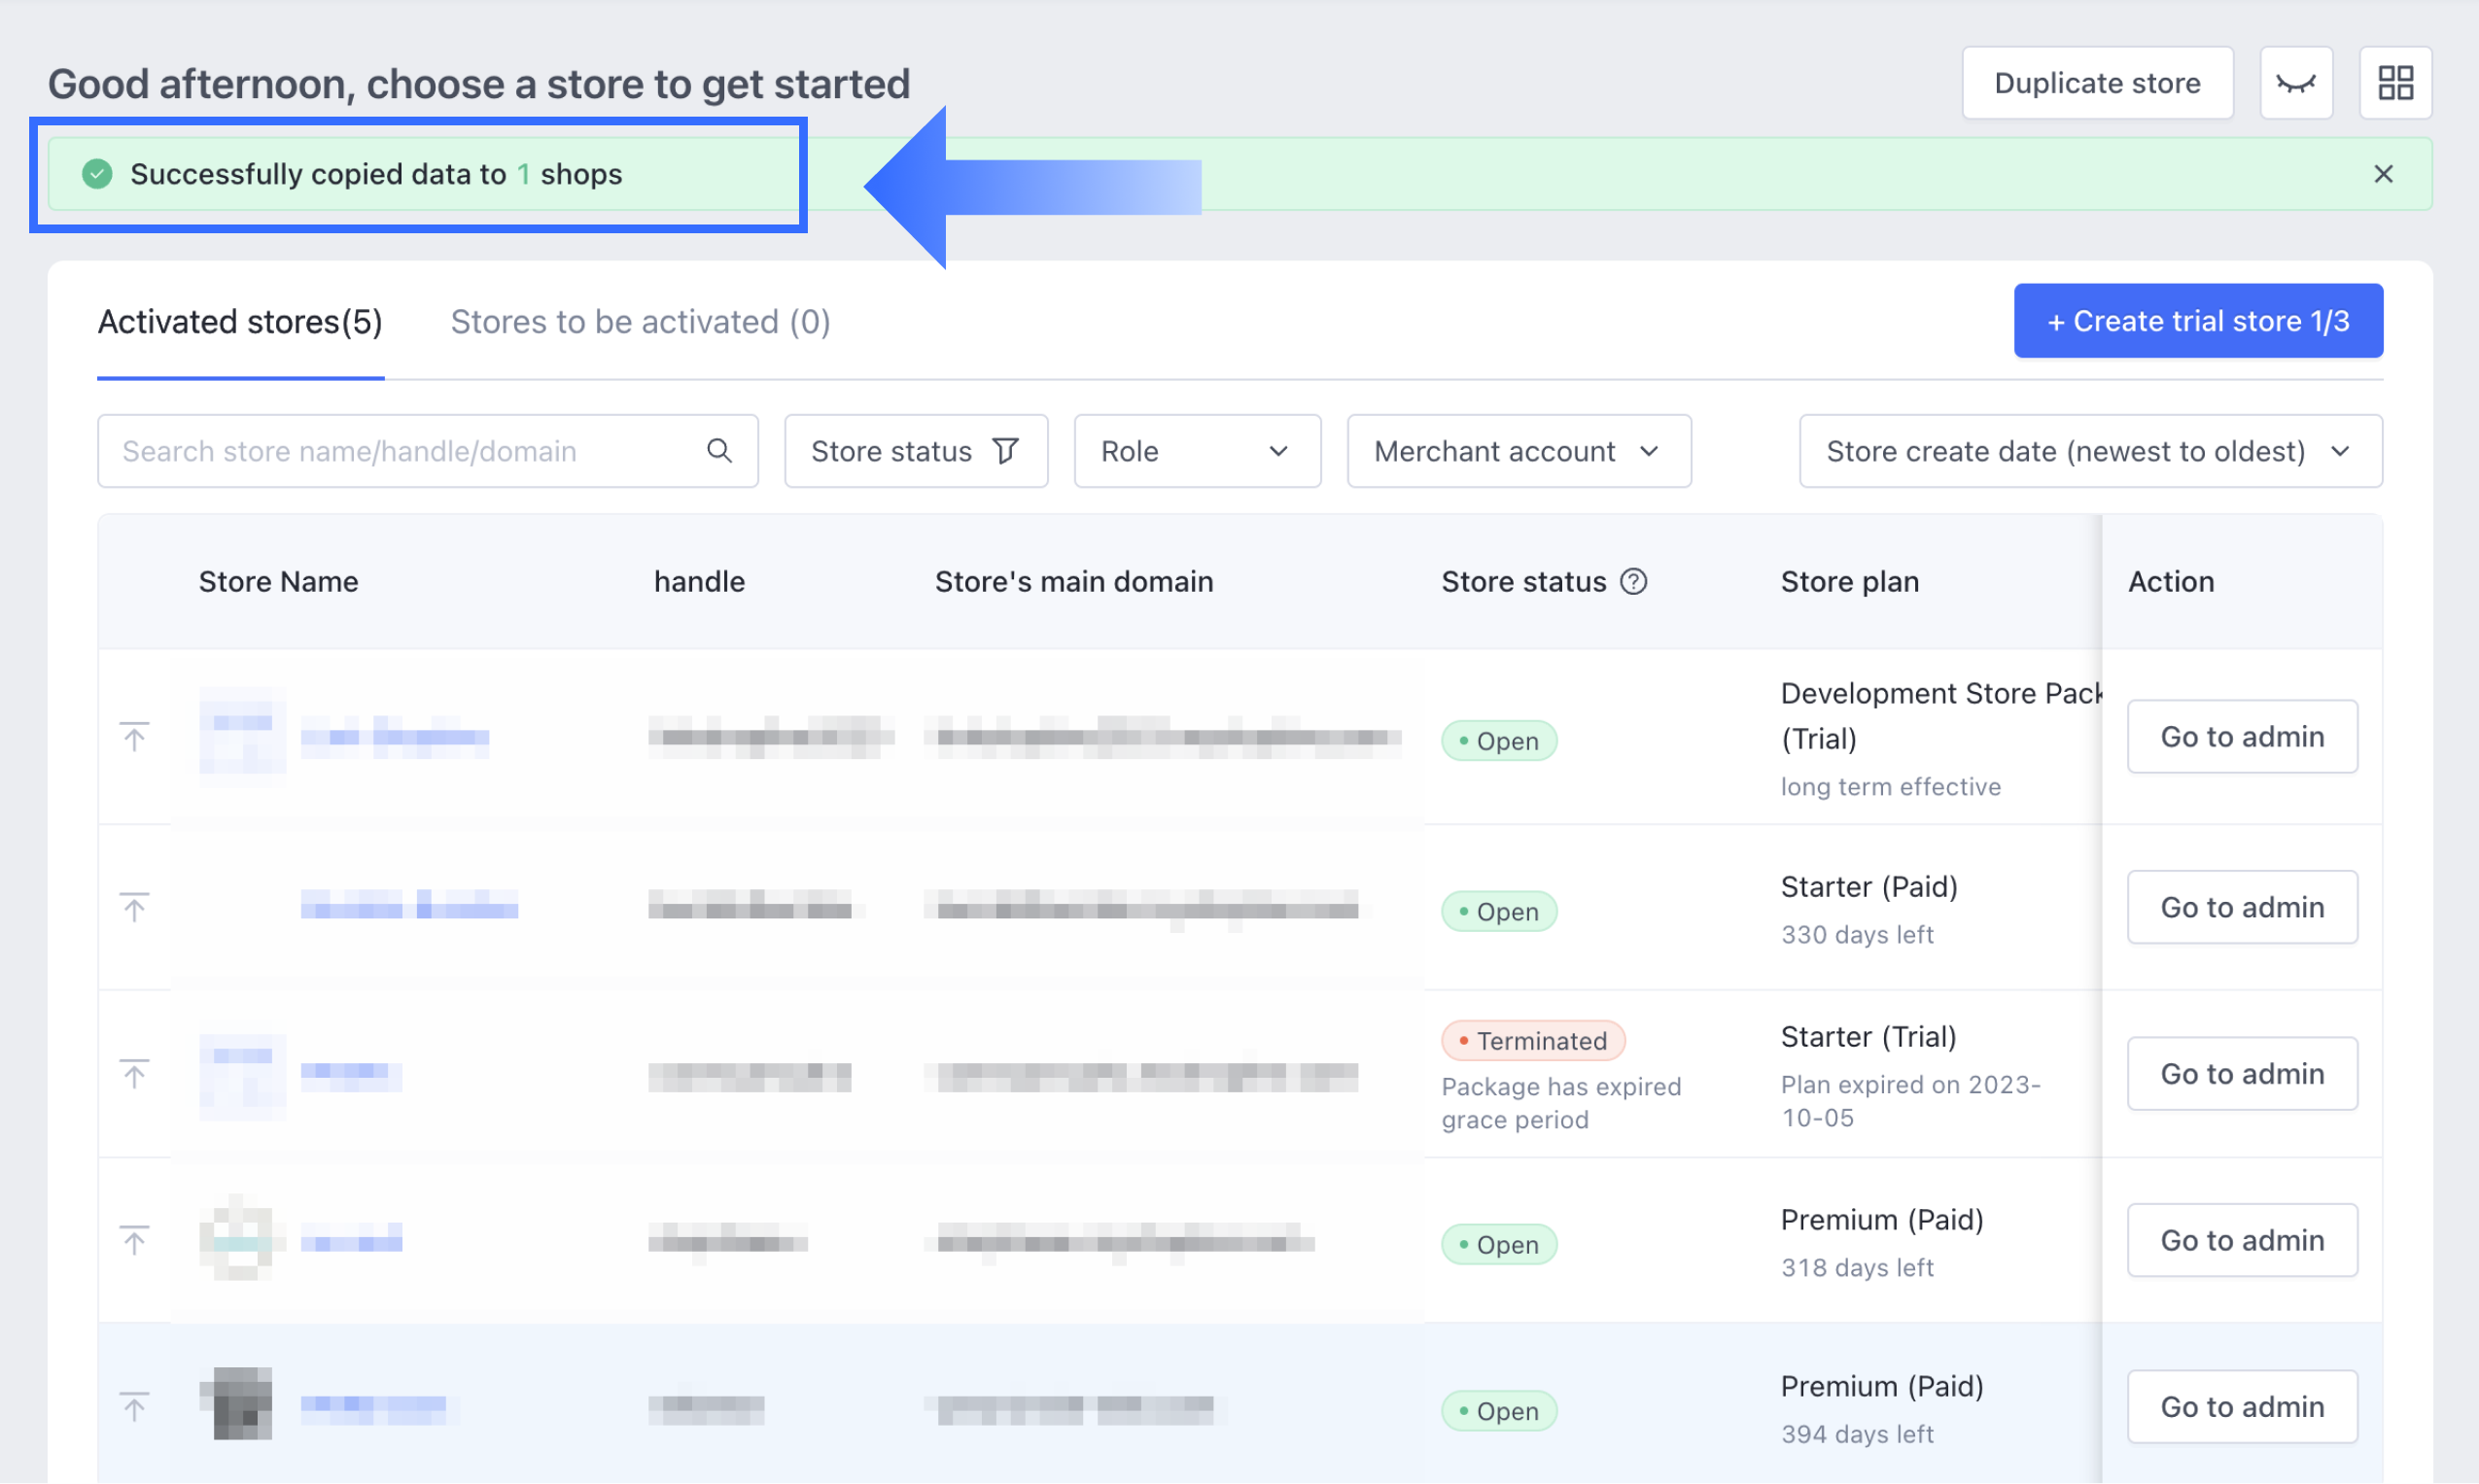Pin the 318 days left store to top
Screen dimensions: 2479x1484
134,1240
